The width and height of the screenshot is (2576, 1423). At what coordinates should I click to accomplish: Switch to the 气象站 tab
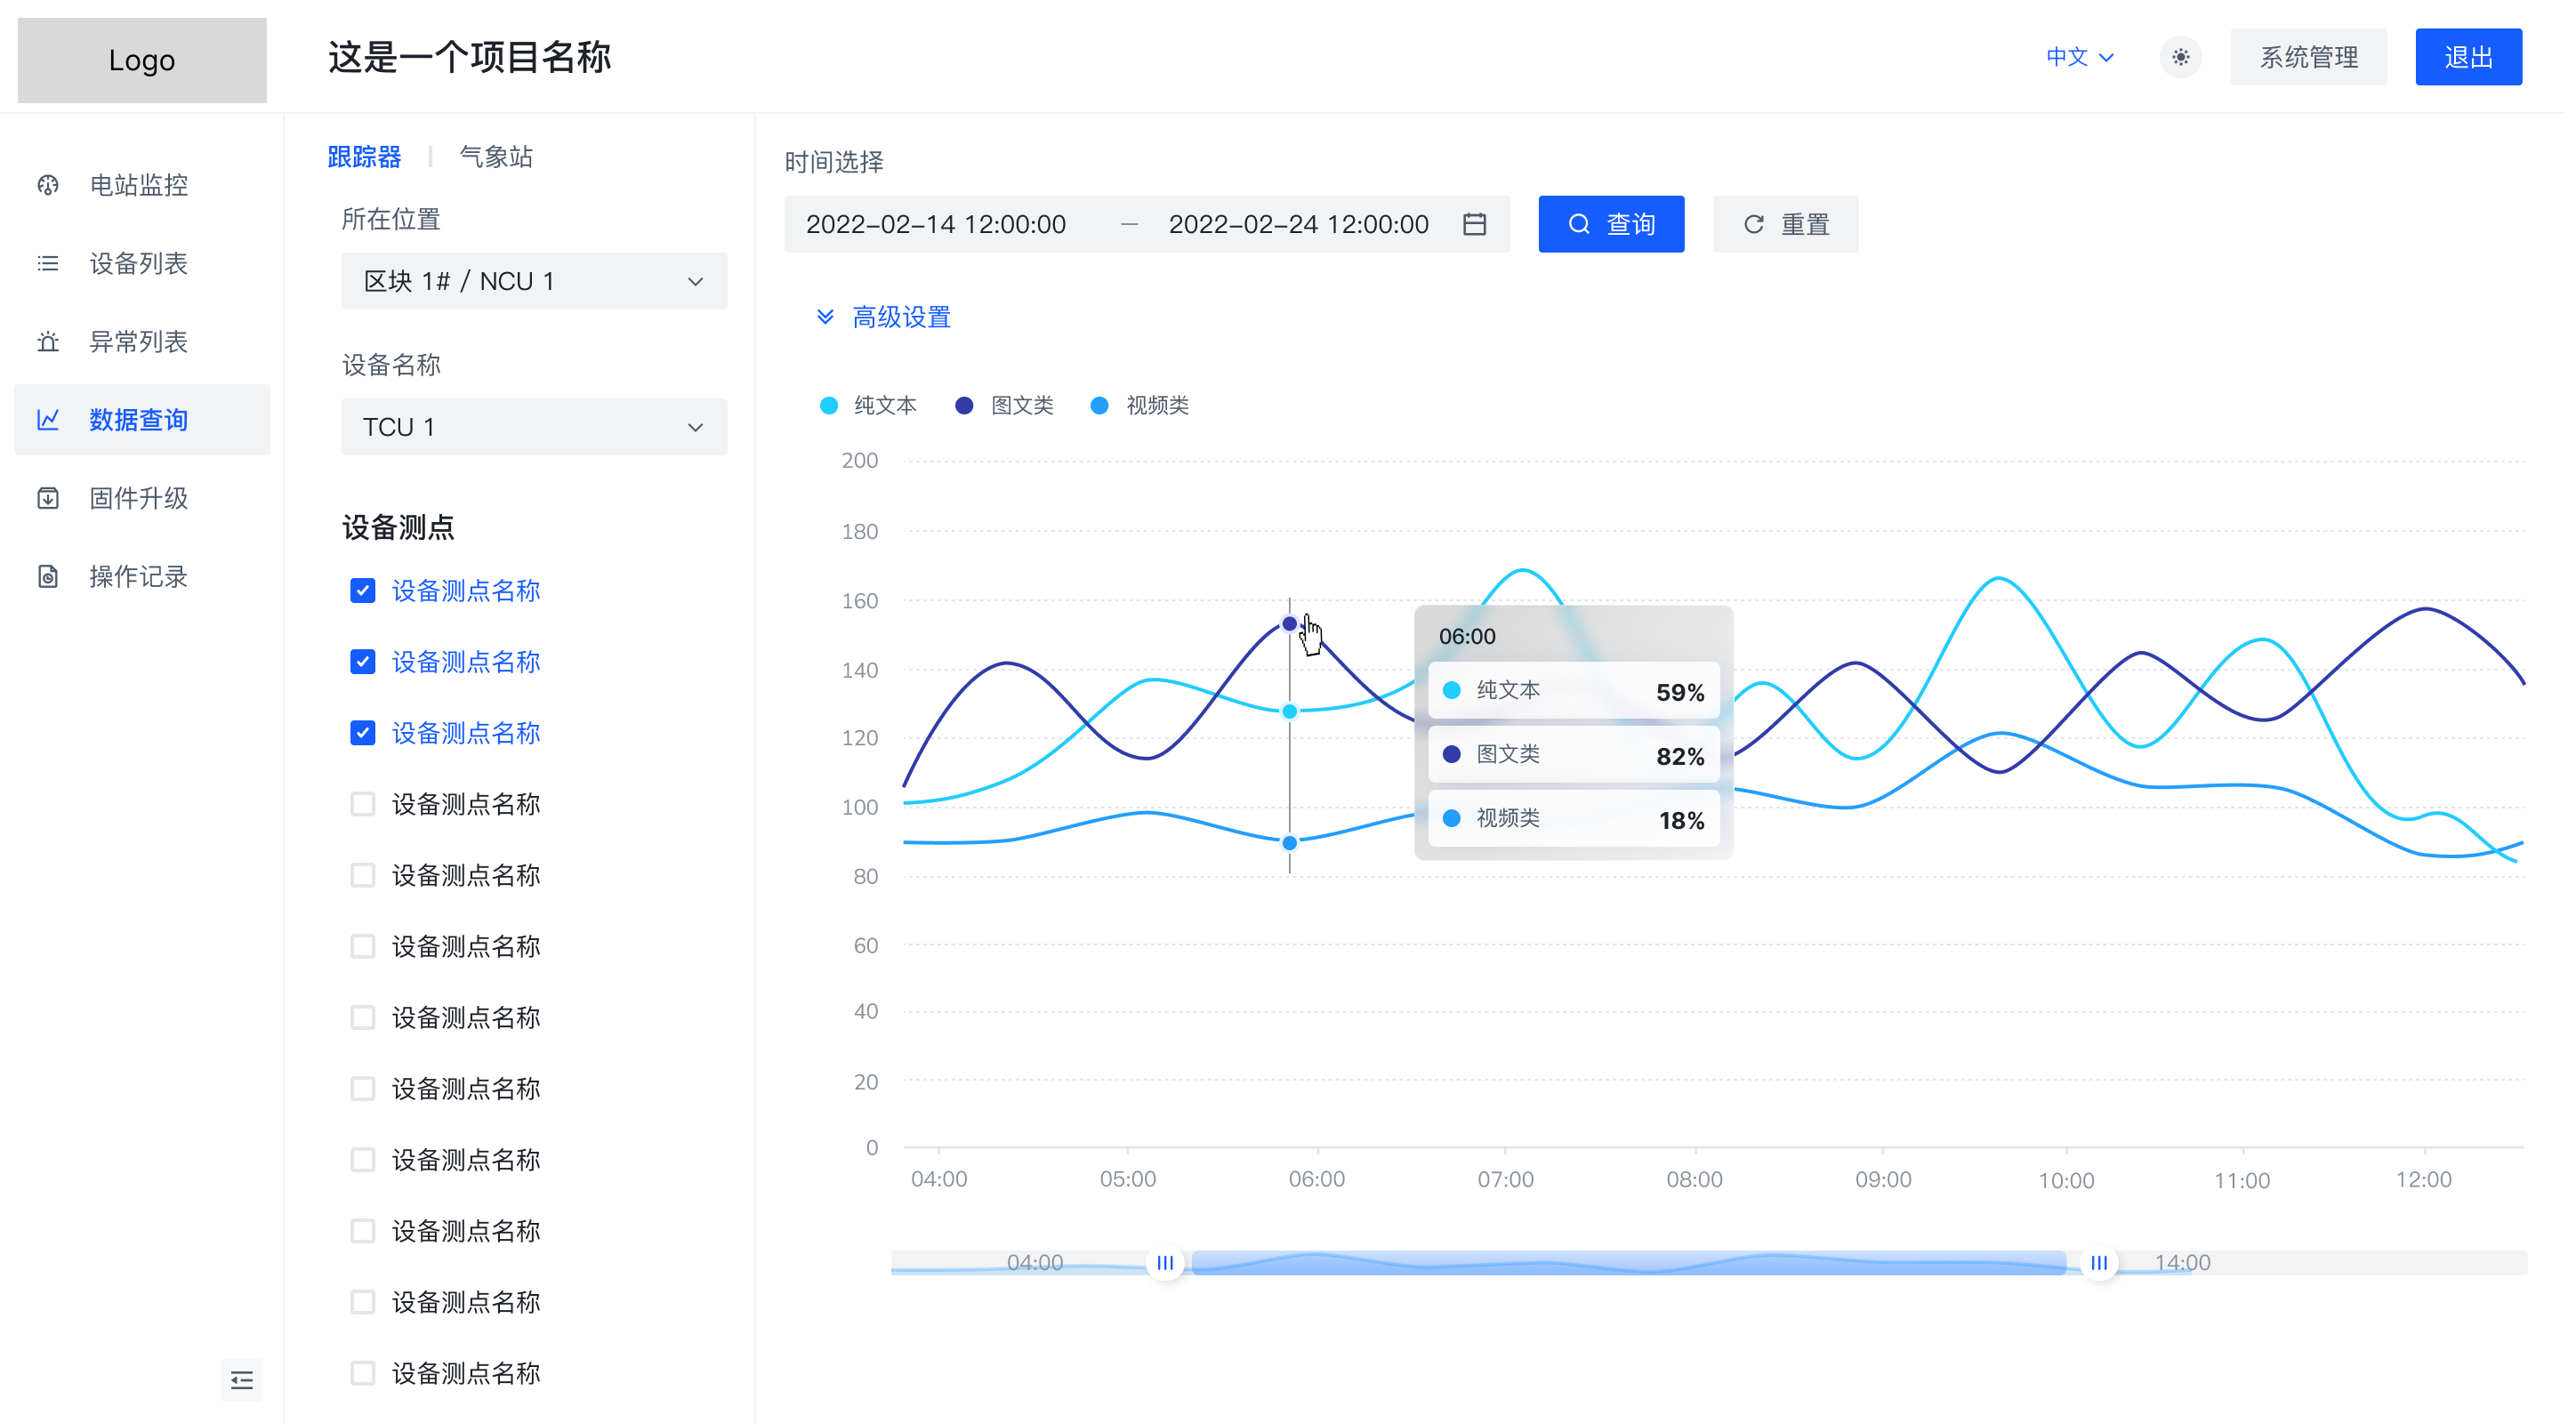[496, 157]
